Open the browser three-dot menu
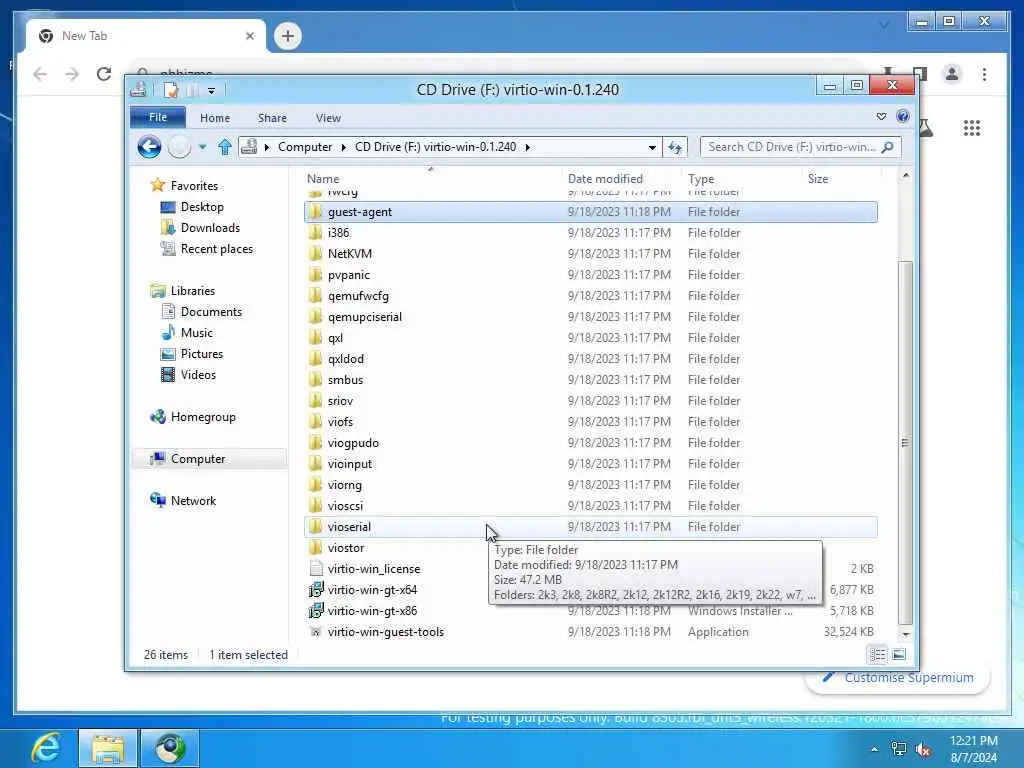 (x=984, y=74)
